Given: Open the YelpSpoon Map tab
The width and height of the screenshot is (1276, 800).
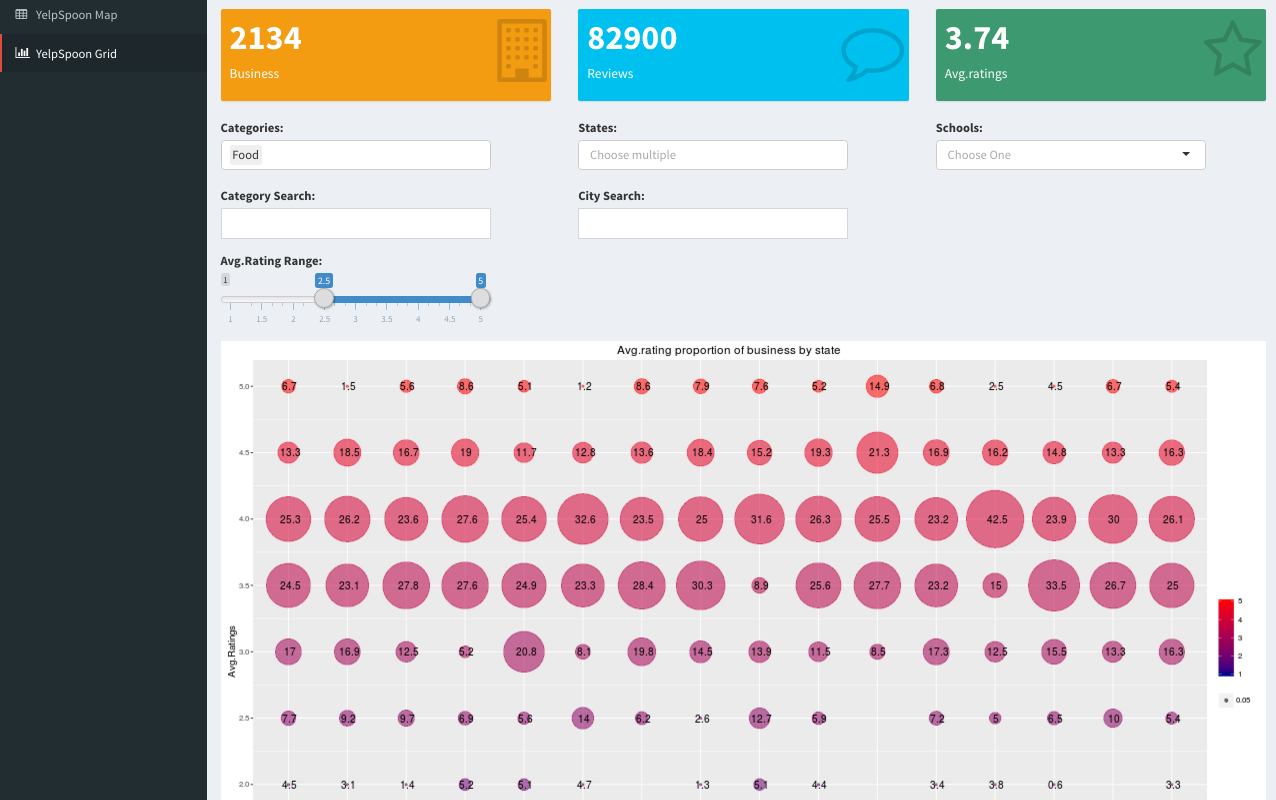Looking at the screenshot, I should point(76,15).
